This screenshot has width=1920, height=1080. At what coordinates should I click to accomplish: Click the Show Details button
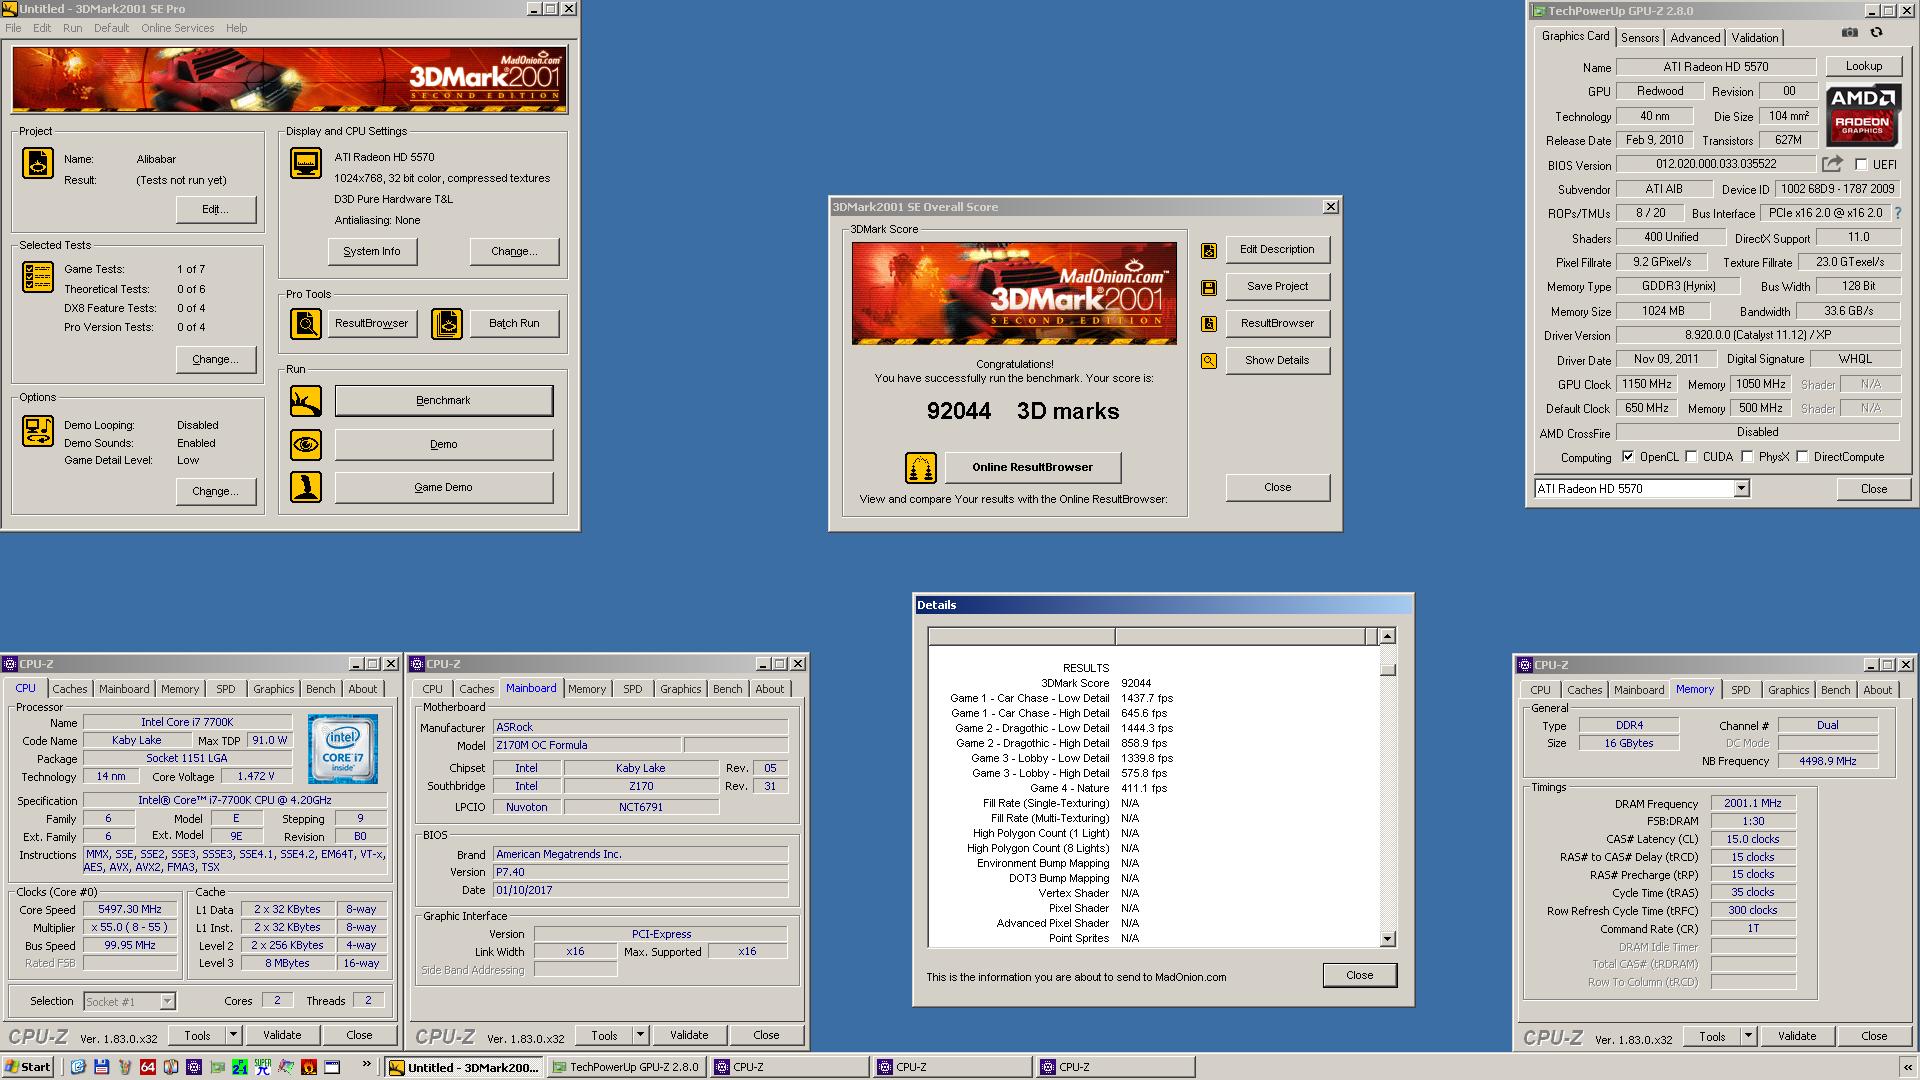point(1277,361)
